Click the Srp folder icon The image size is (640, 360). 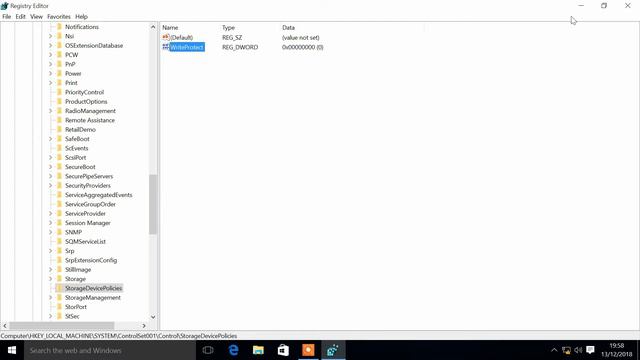point(59,251)
